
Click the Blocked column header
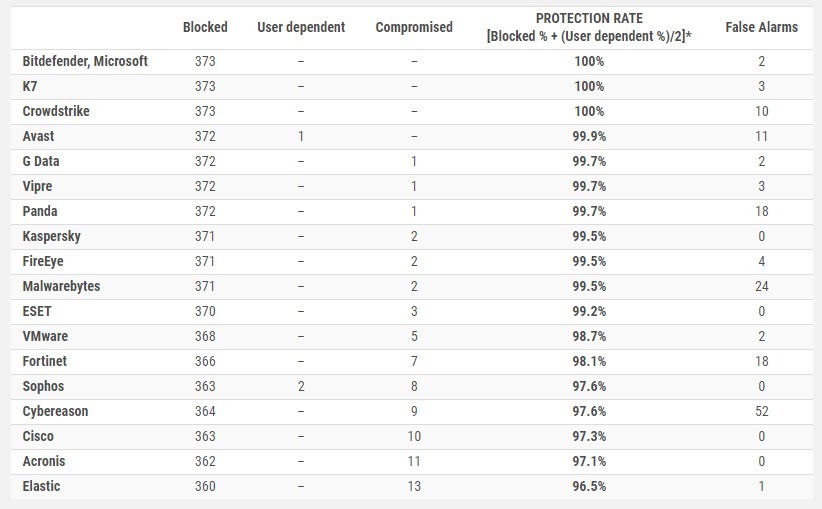click(205, 27)
